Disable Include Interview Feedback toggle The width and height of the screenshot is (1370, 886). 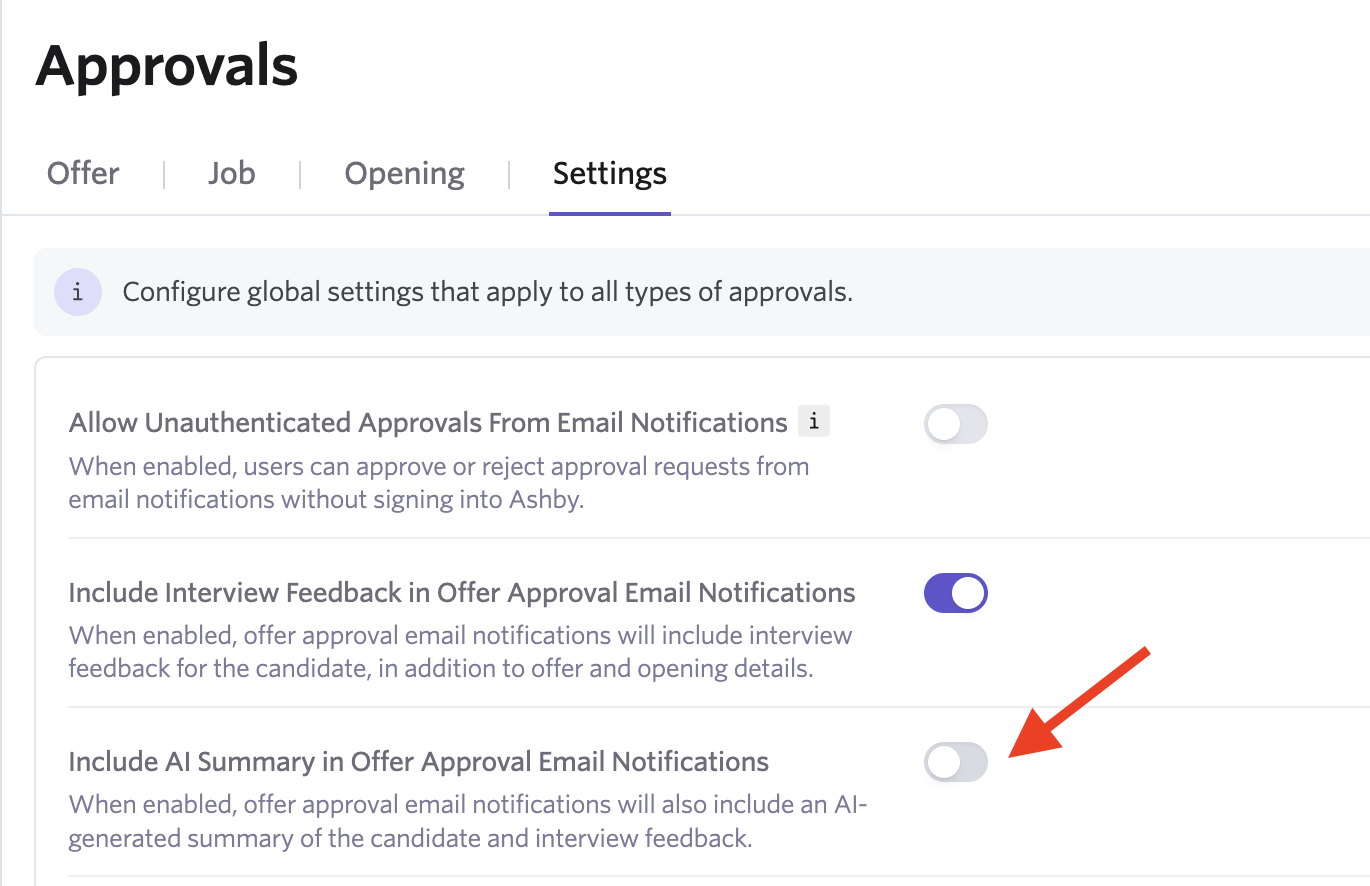point(955,593)
